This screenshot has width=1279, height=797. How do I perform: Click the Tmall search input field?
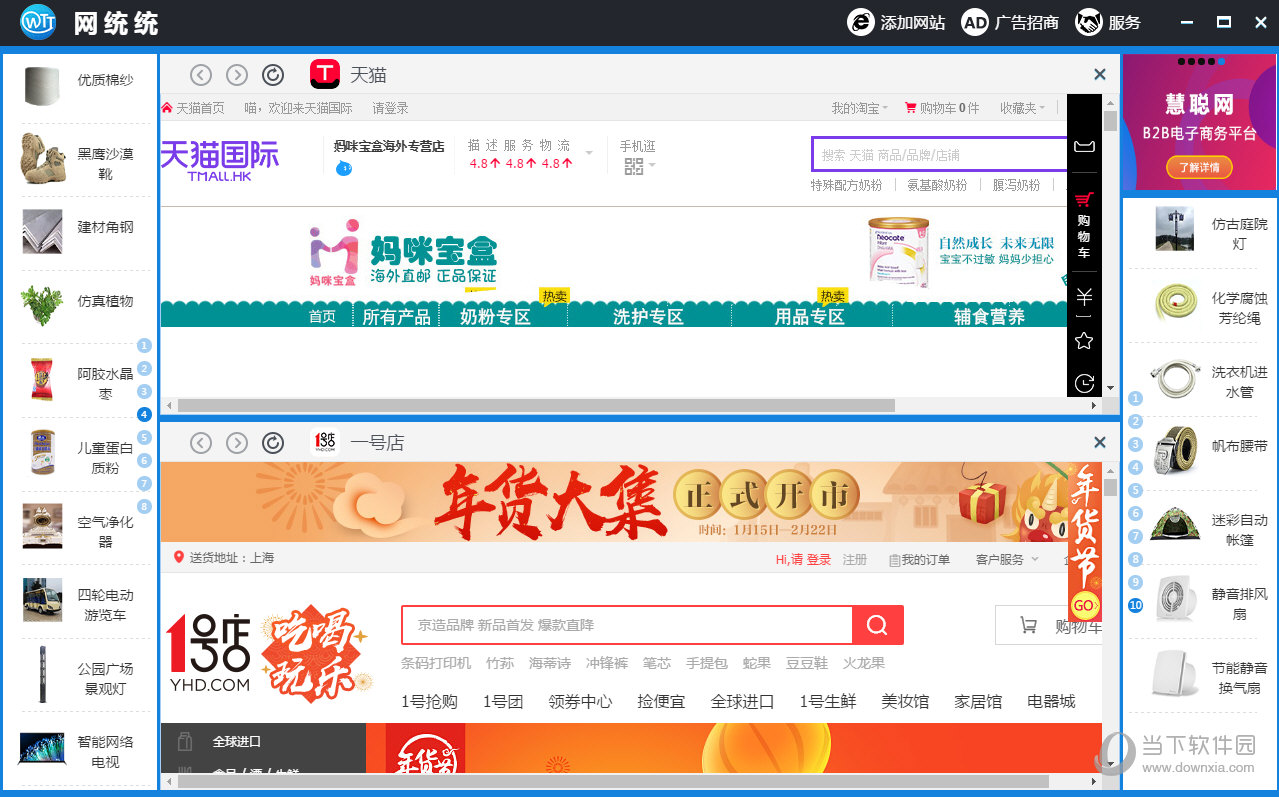[x=939, y=154]
